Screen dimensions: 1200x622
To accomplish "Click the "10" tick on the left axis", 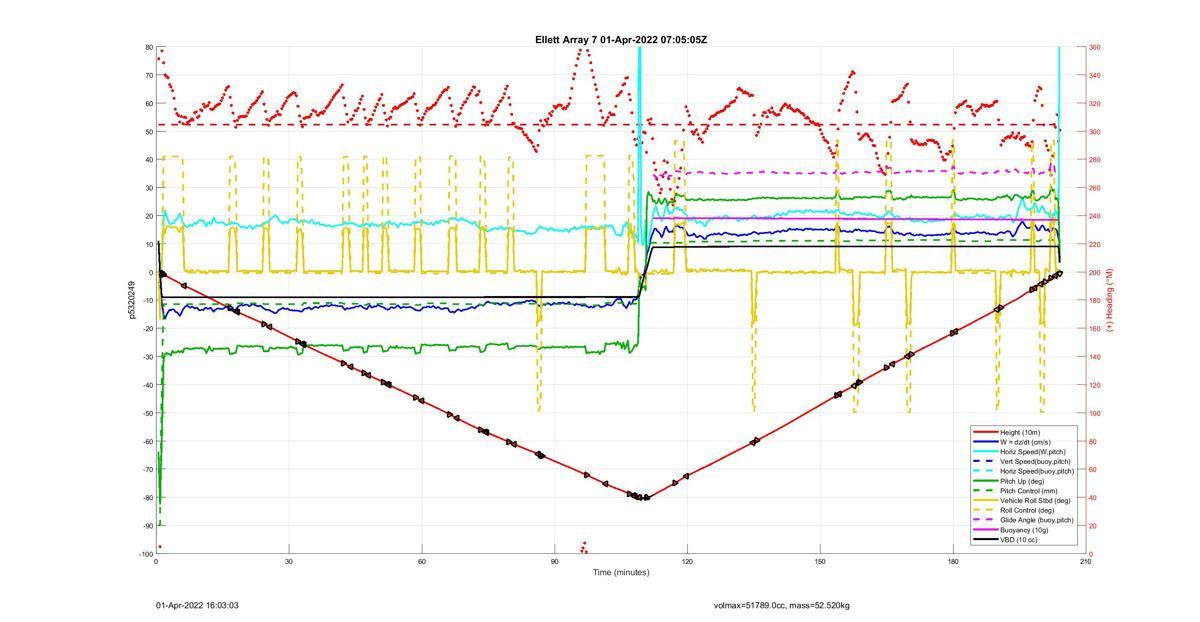I will (x=149, y=244).
